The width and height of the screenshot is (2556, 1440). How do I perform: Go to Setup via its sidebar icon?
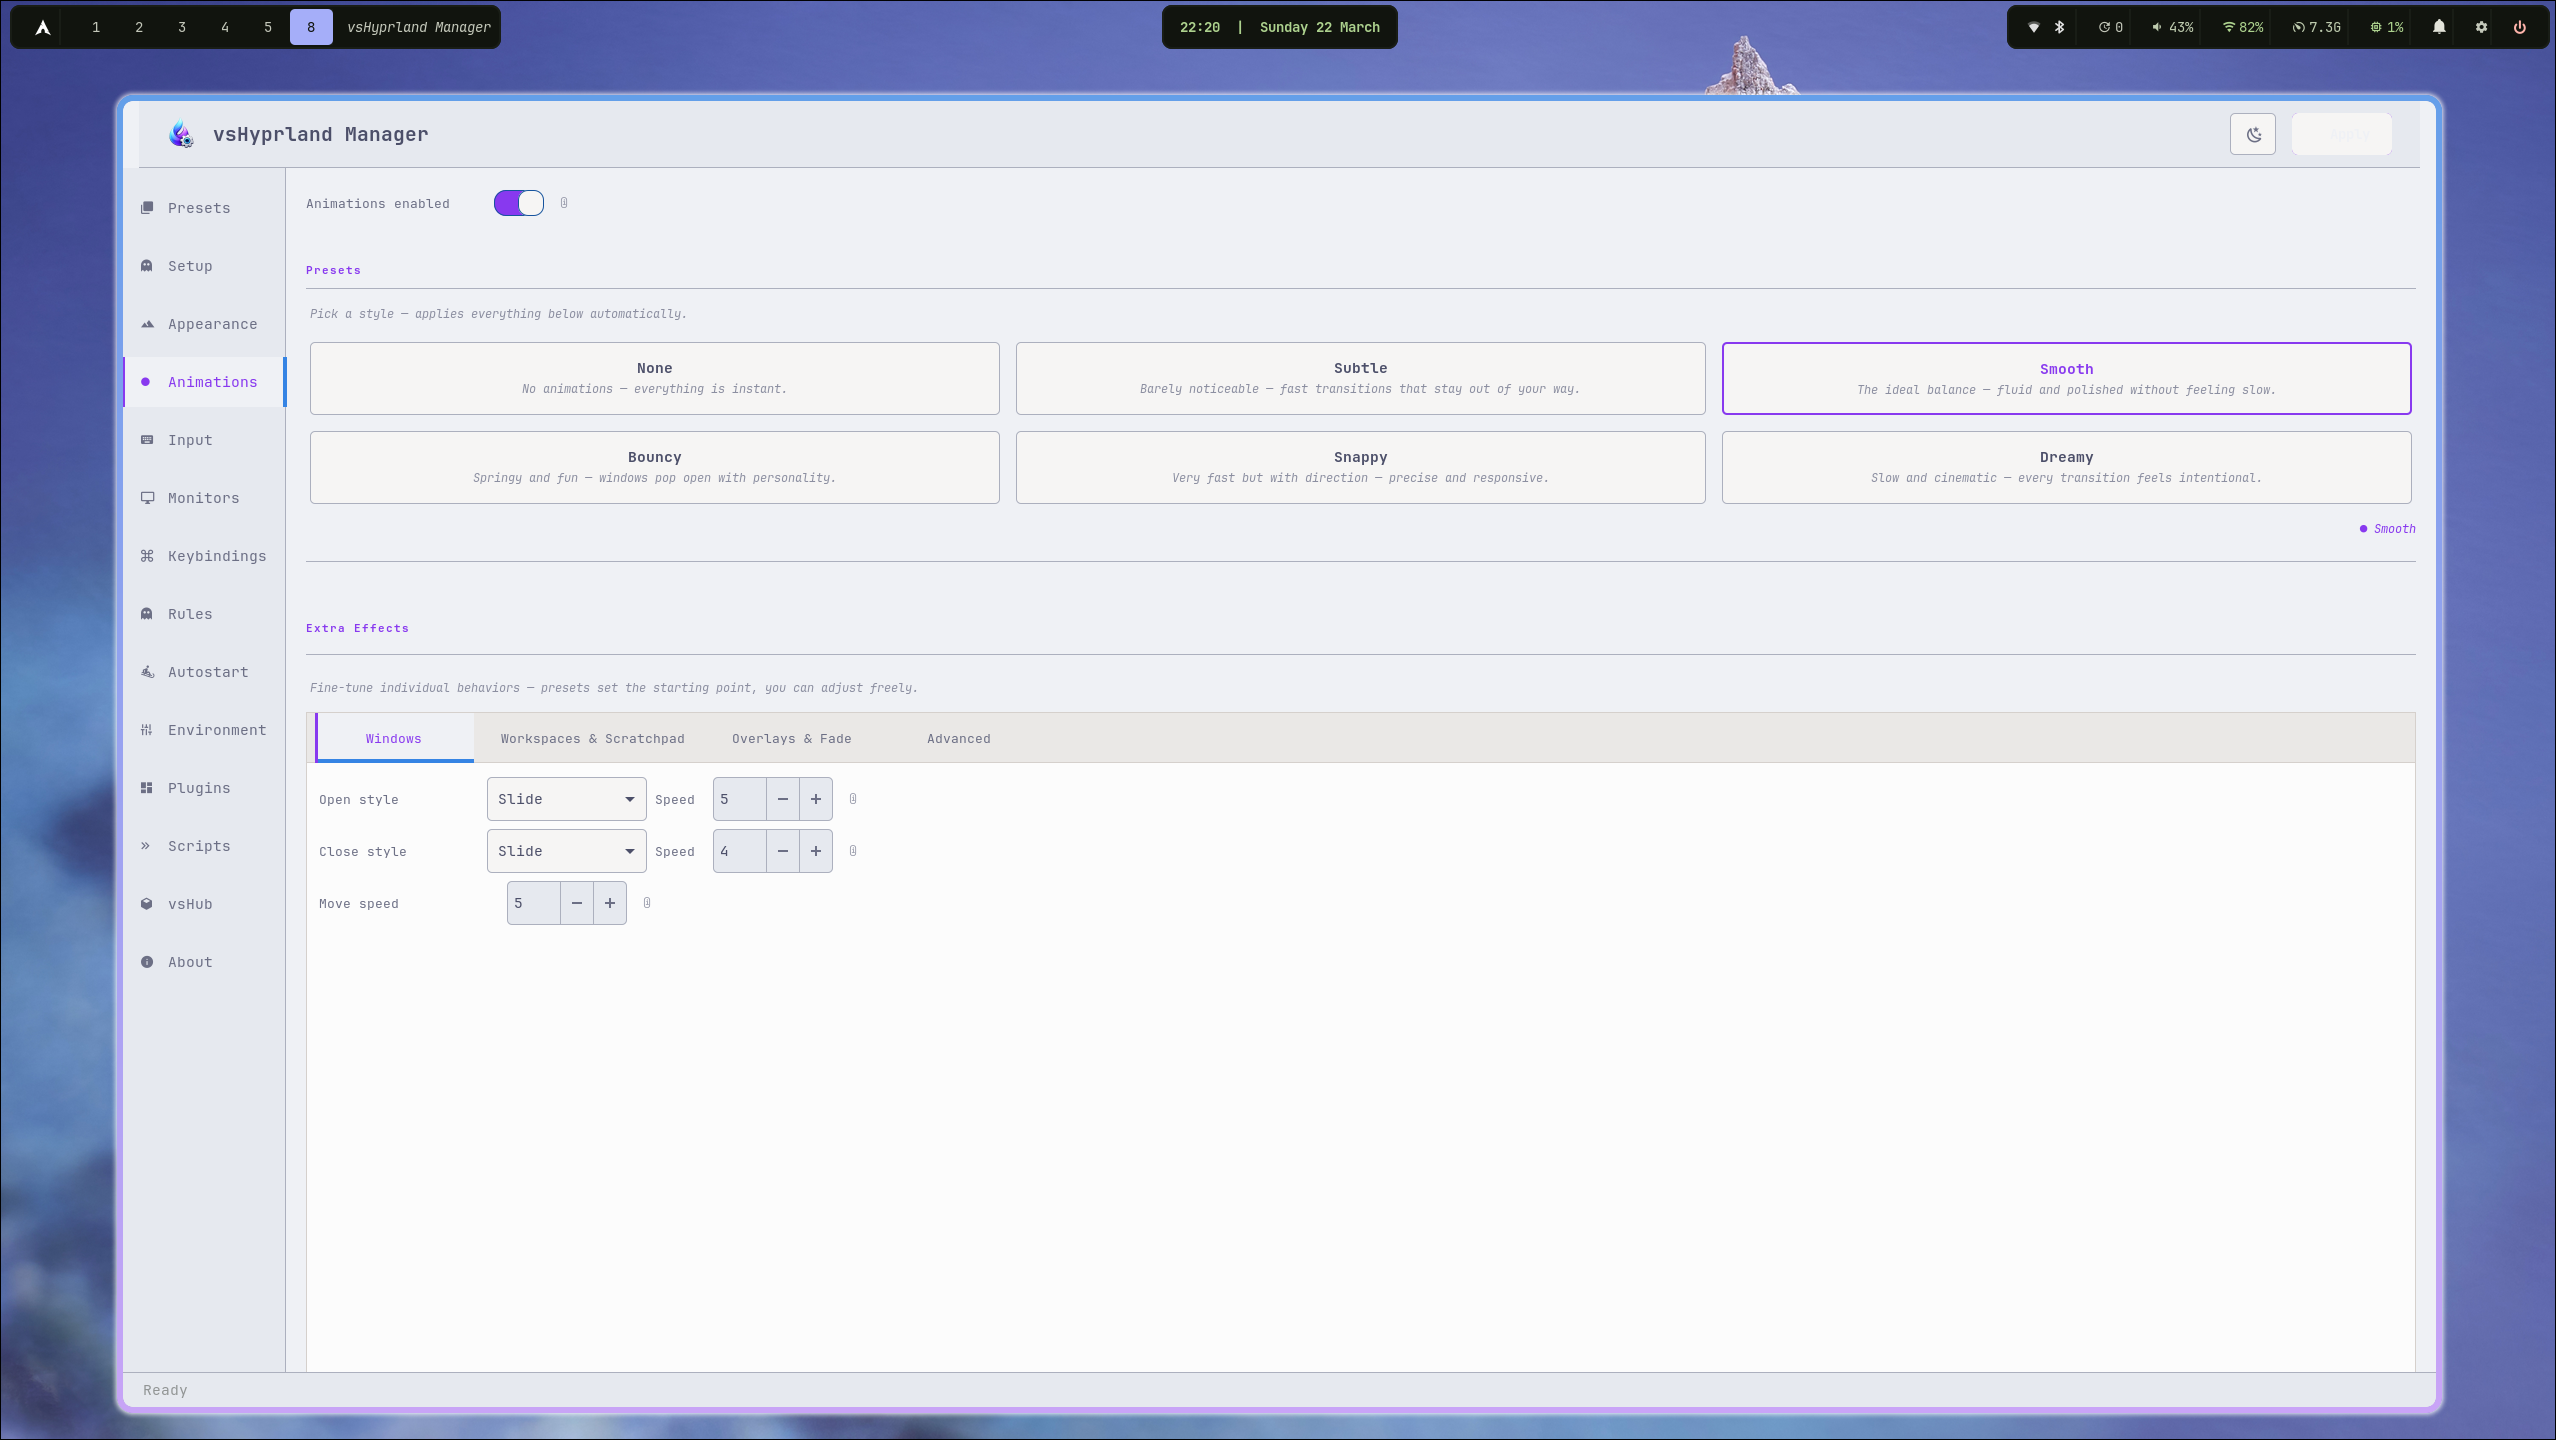click(x=147, y=266)
